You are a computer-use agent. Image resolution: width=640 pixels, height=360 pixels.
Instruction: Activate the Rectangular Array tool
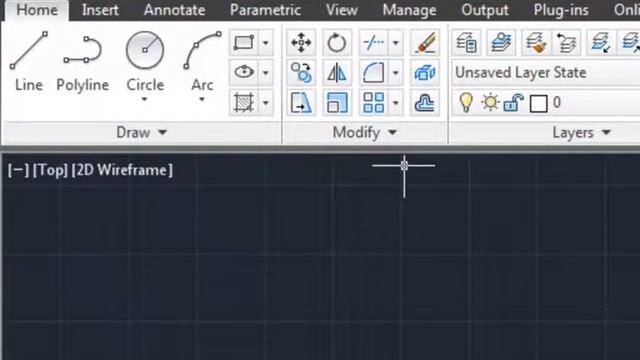[x=373, y=102]
